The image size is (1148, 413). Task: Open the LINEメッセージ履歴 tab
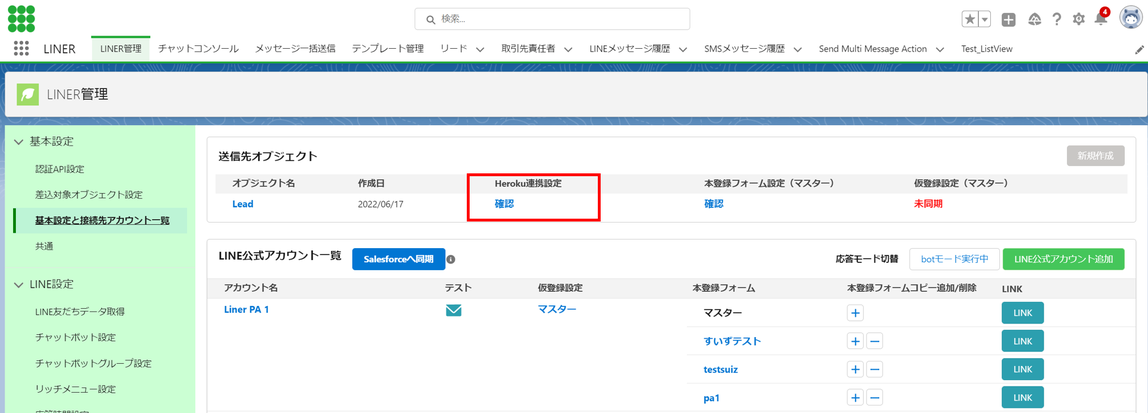click(630, 49)
